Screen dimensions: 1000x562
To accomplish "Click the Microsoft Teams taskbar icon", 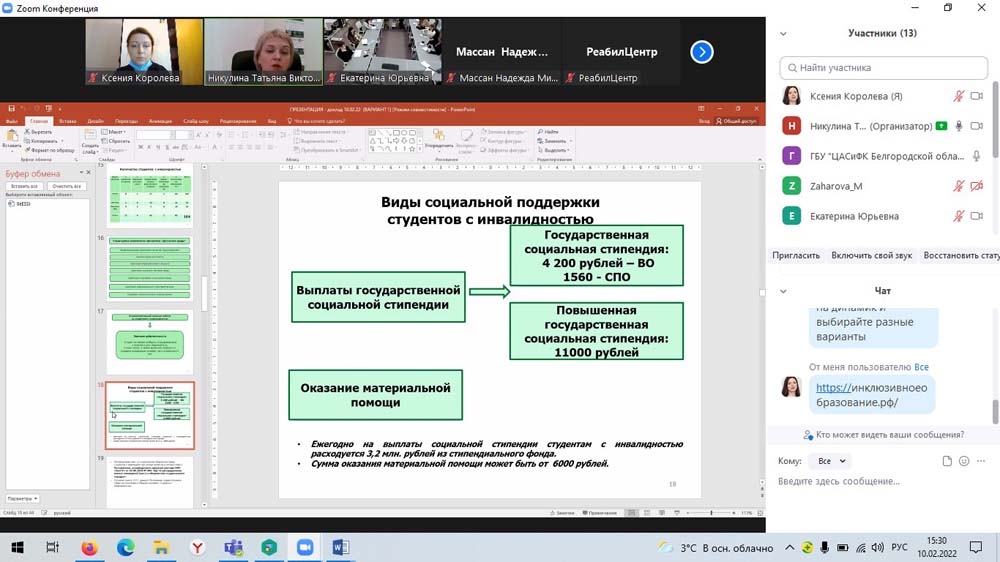I will pyautogui.click(x=233, y=547).
